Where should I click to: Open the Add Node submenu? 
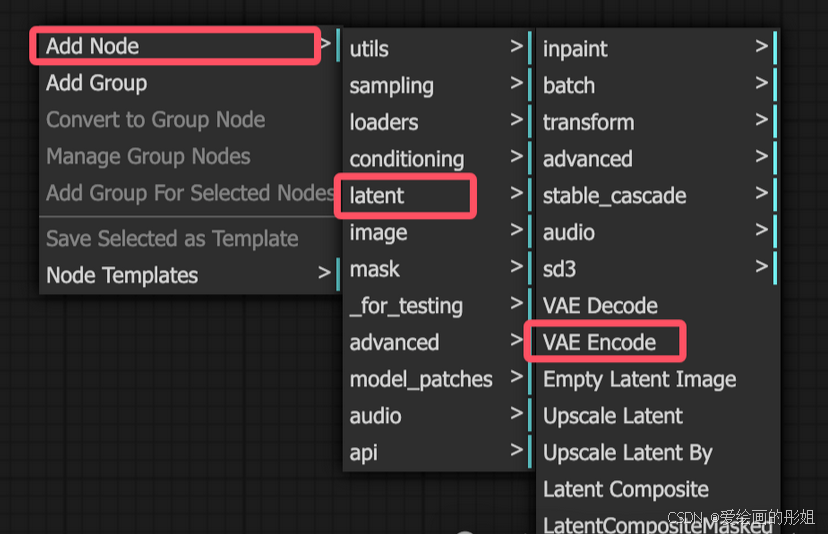[174, 46]
